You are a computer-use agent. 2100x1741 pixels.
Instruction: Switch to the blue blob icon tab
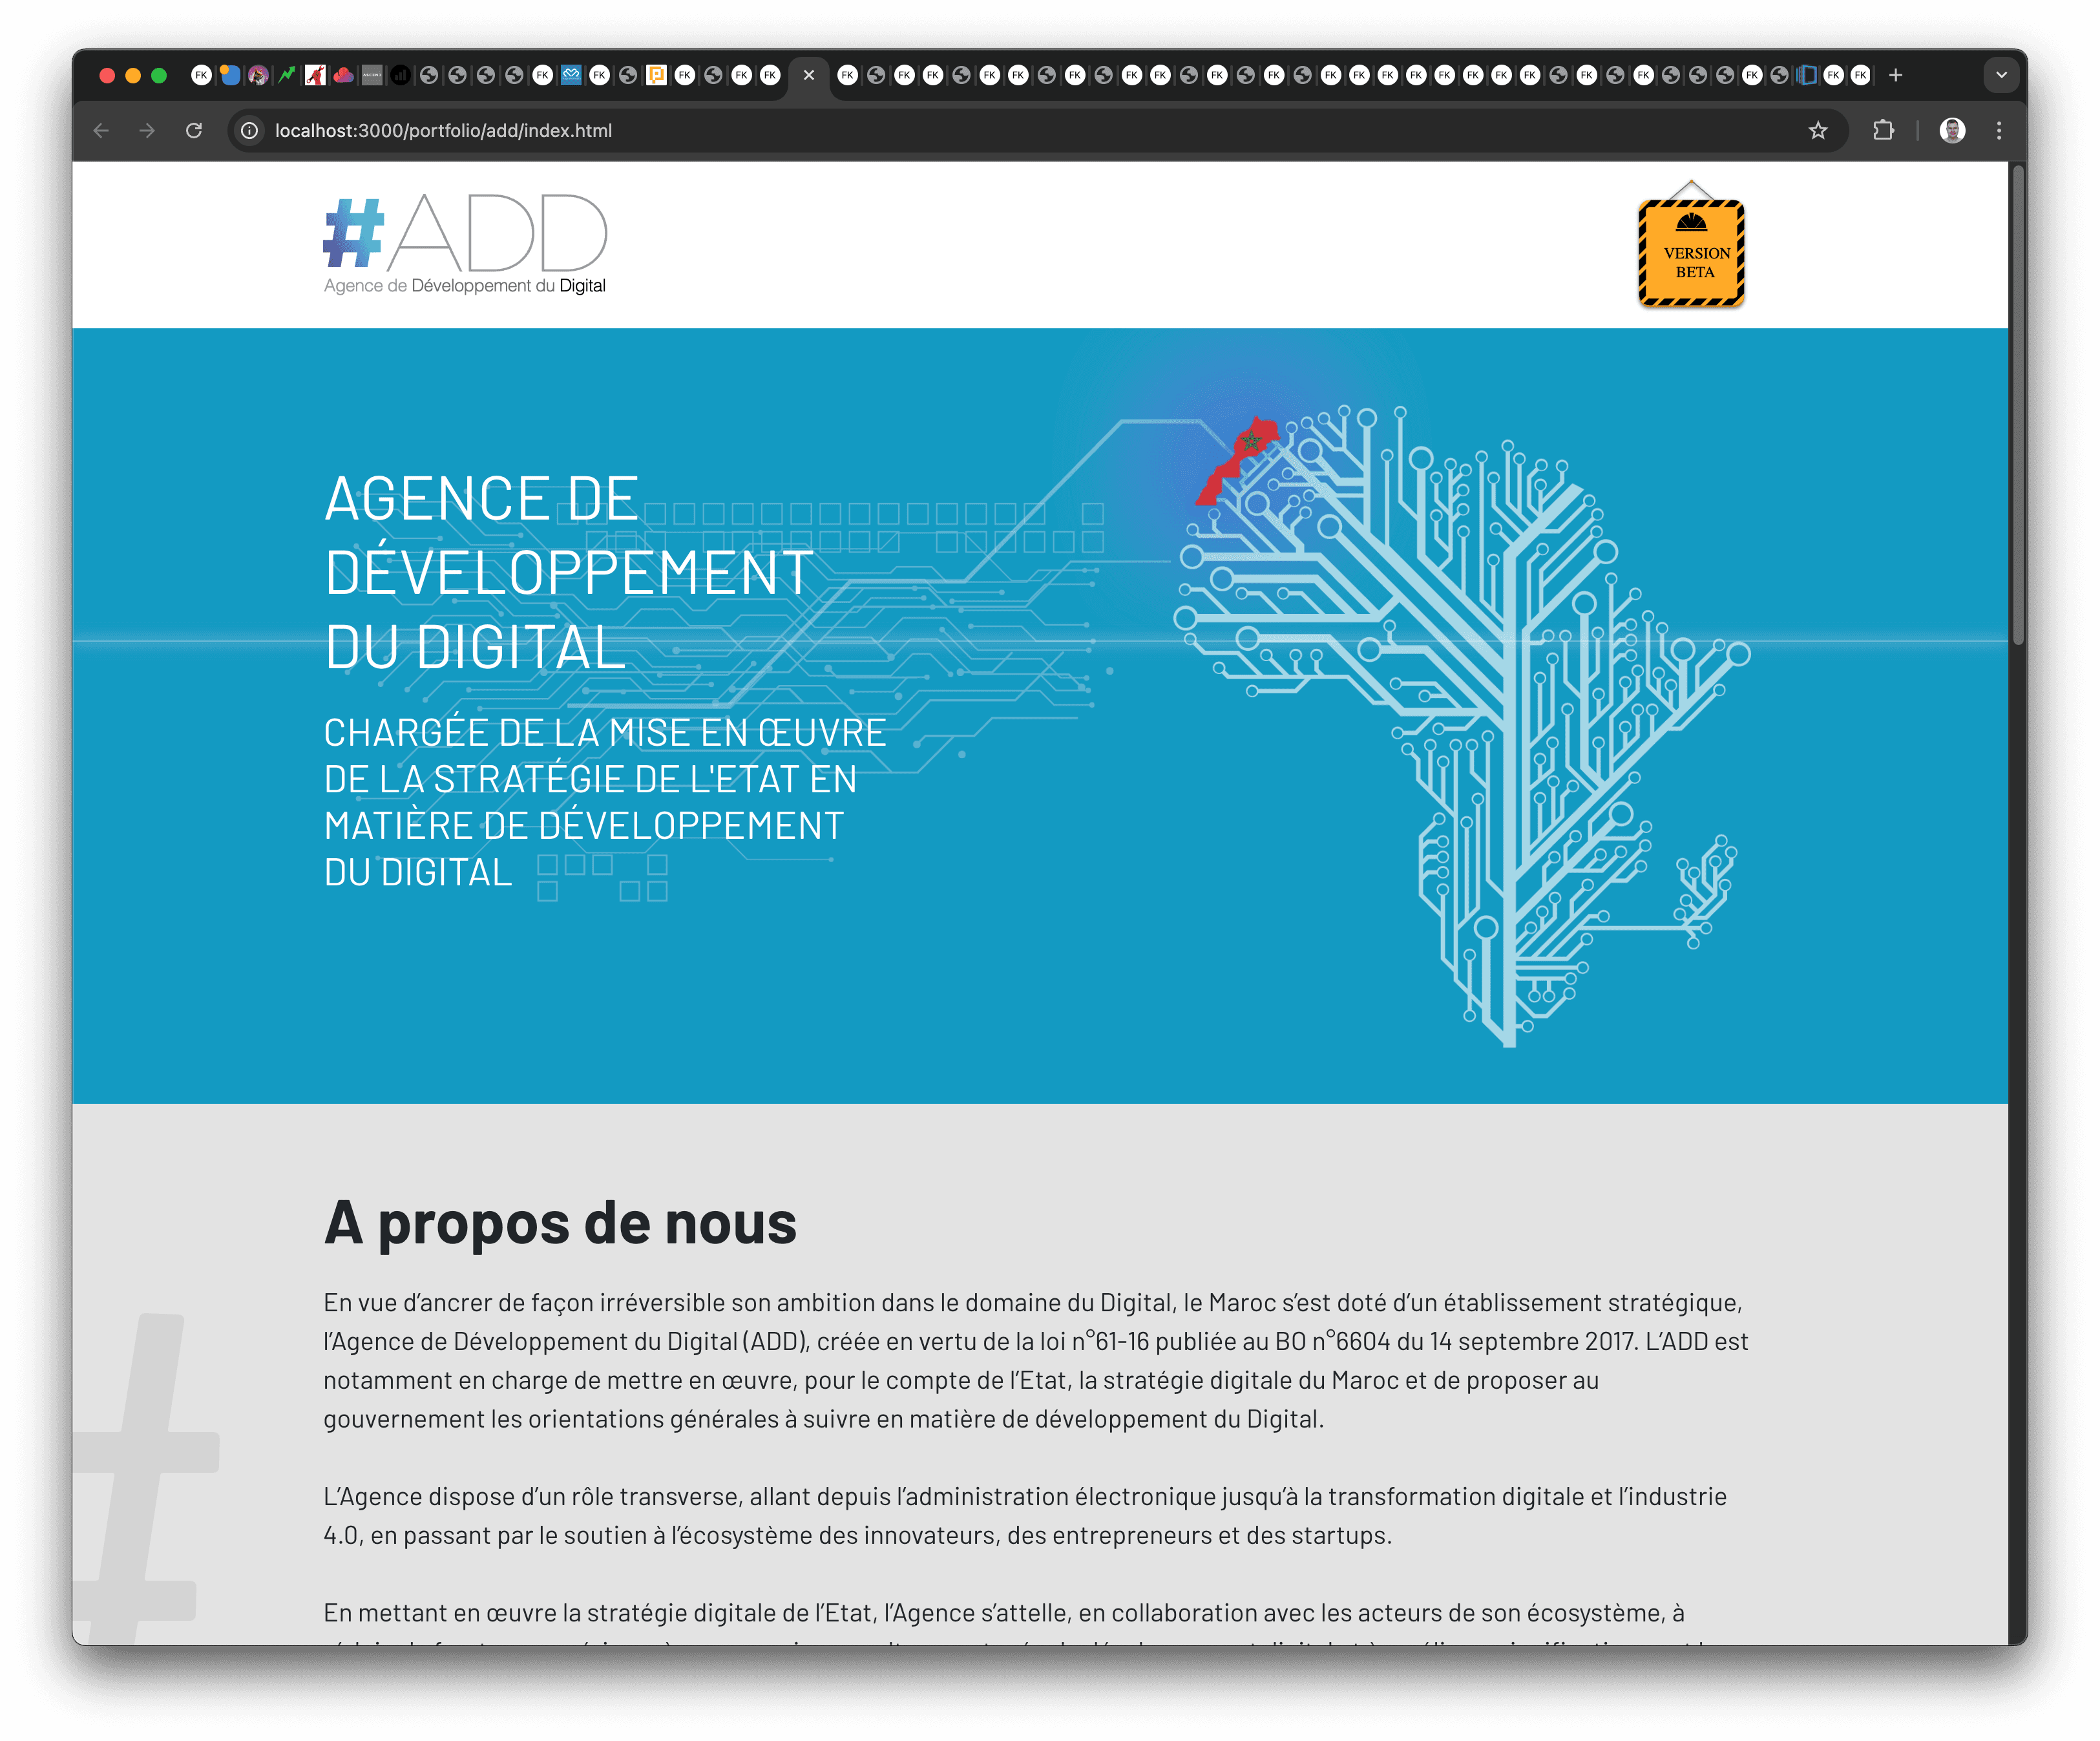click(x=230, y=75)
